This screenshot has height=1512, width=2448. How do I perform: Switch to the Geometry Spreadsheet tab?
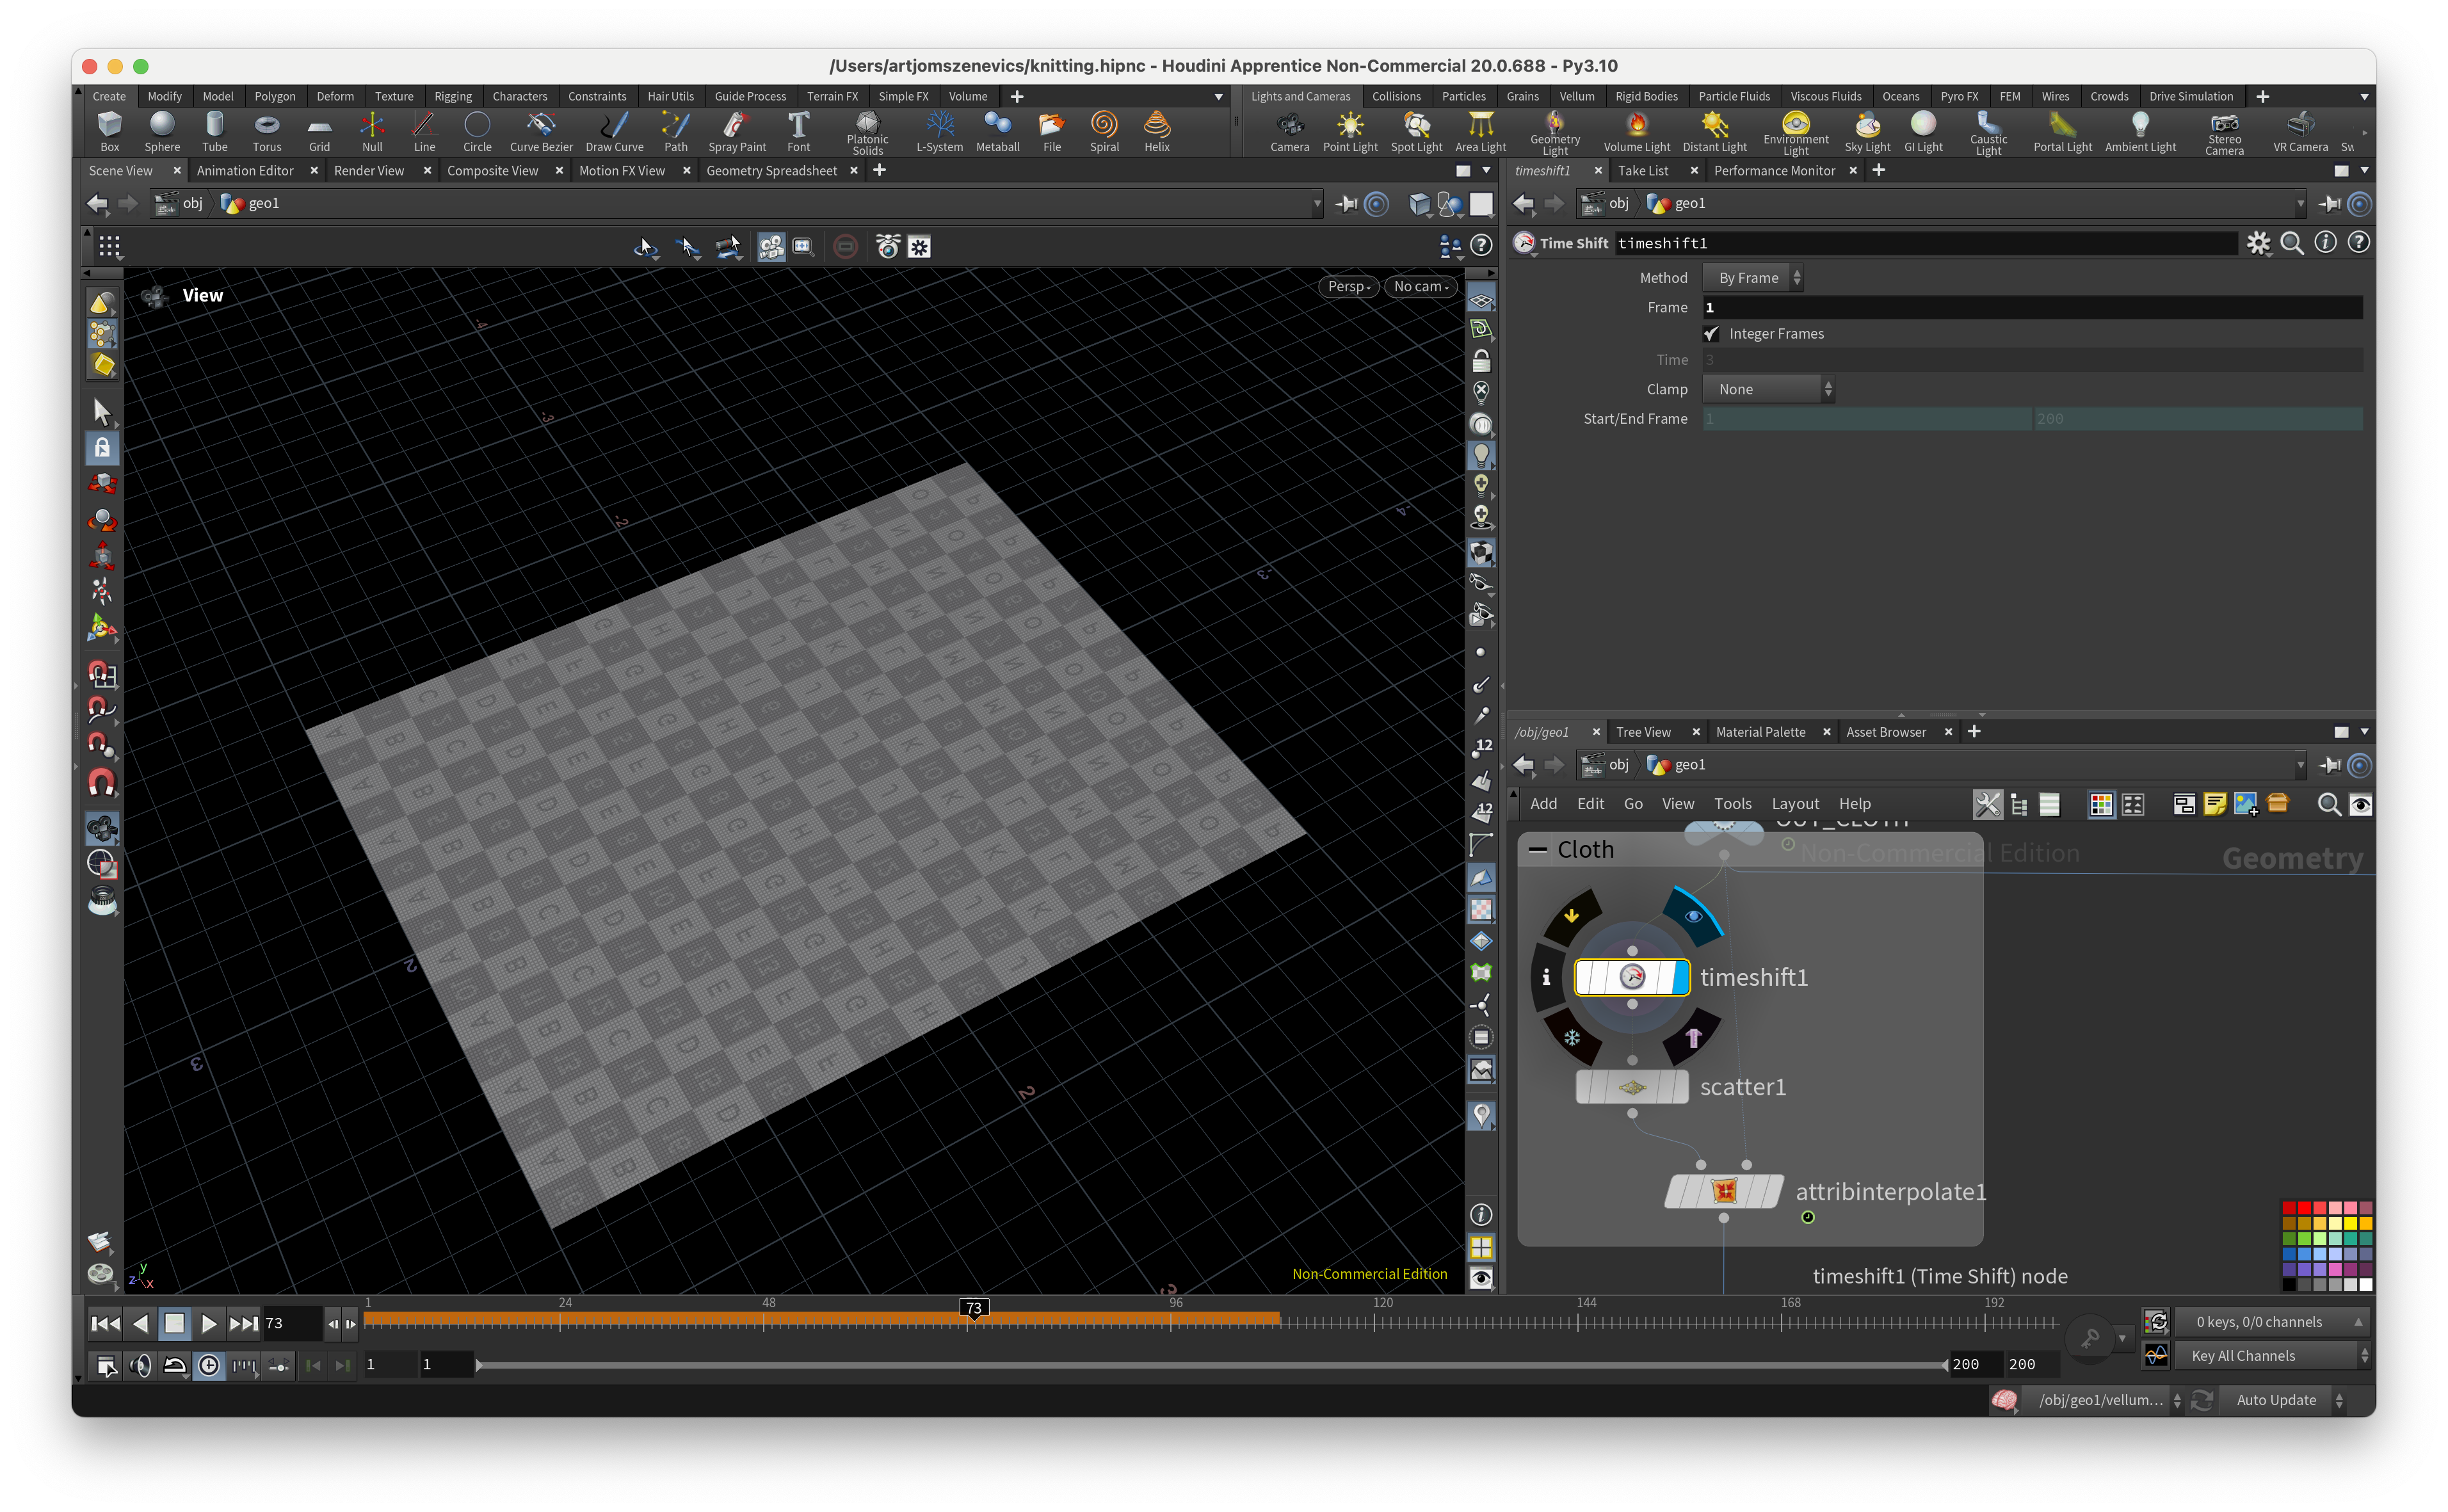771,171
